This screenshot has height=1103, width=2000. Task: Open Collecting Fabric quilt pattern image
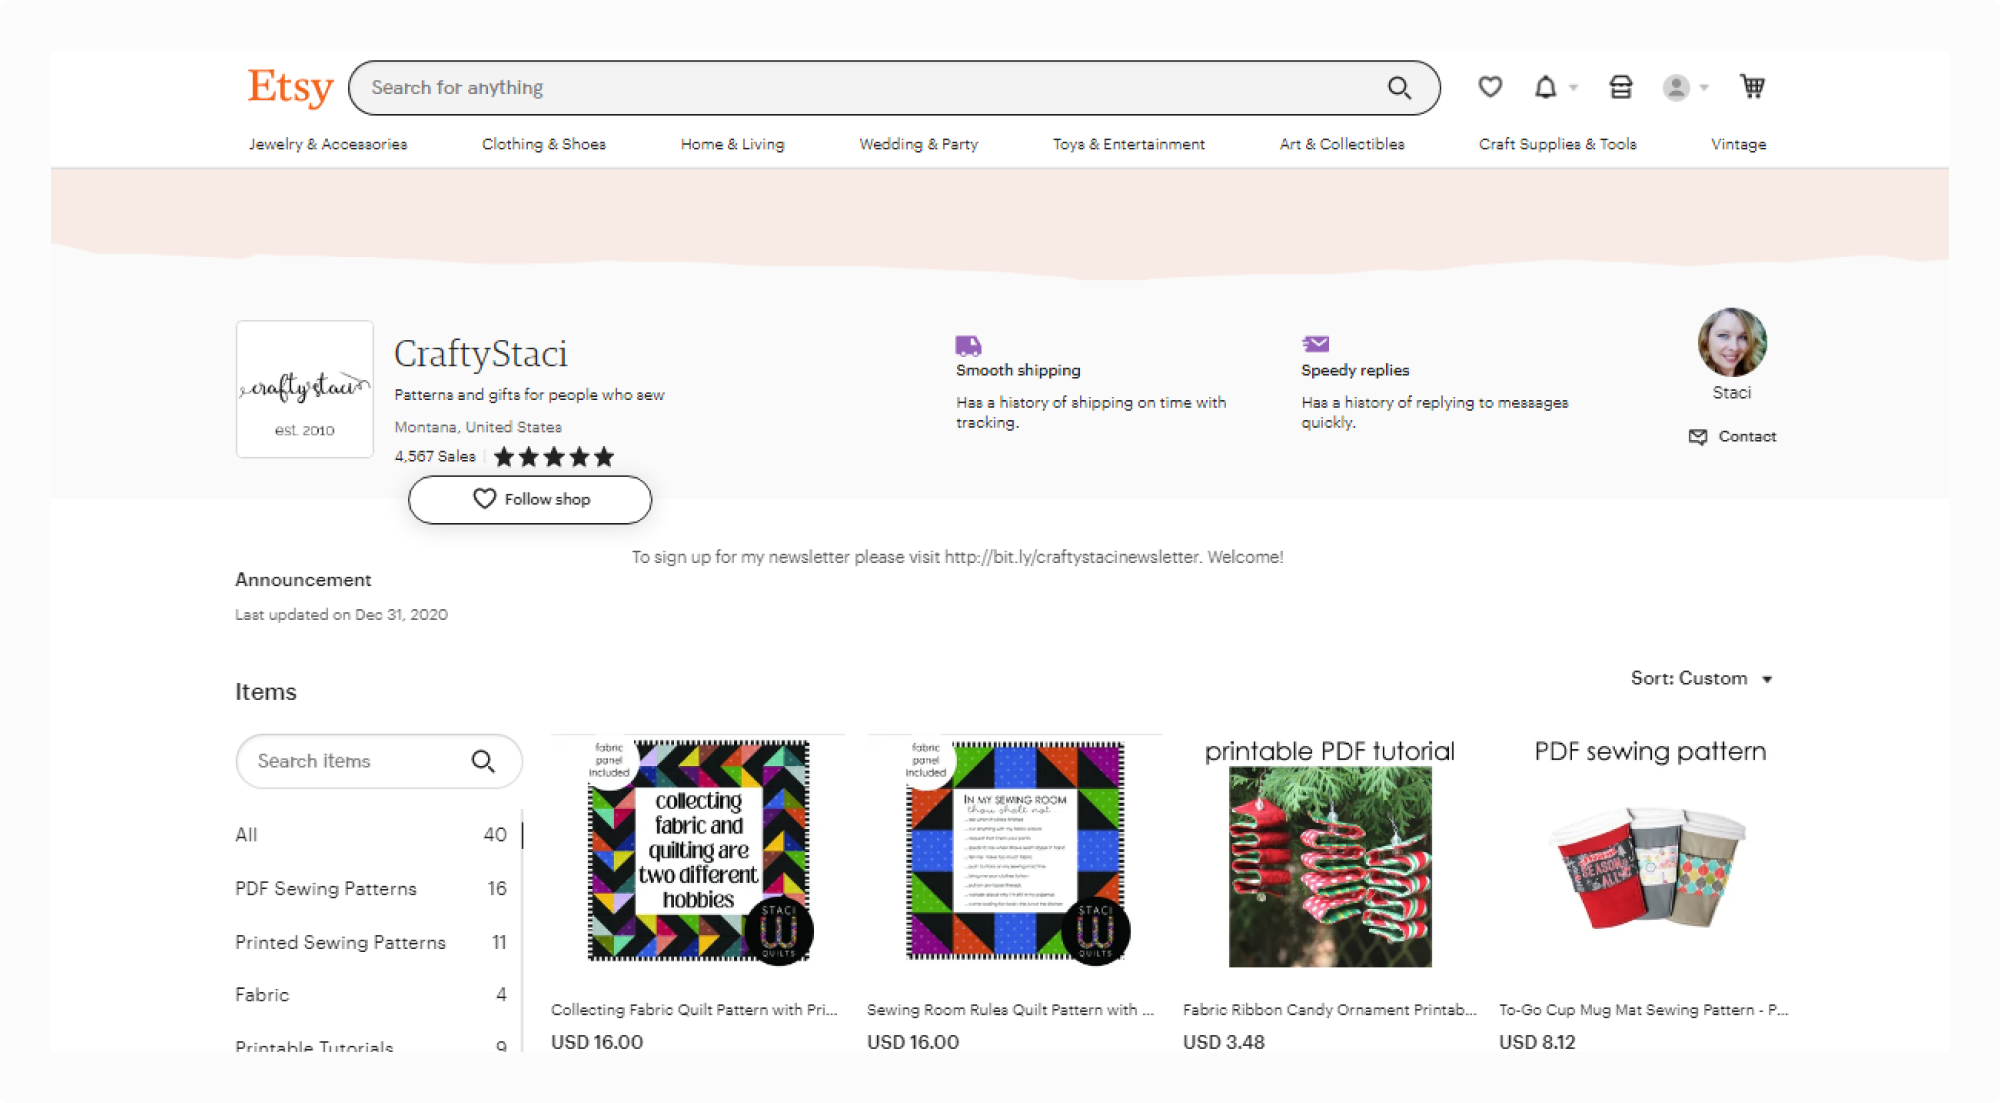(698, 851)
